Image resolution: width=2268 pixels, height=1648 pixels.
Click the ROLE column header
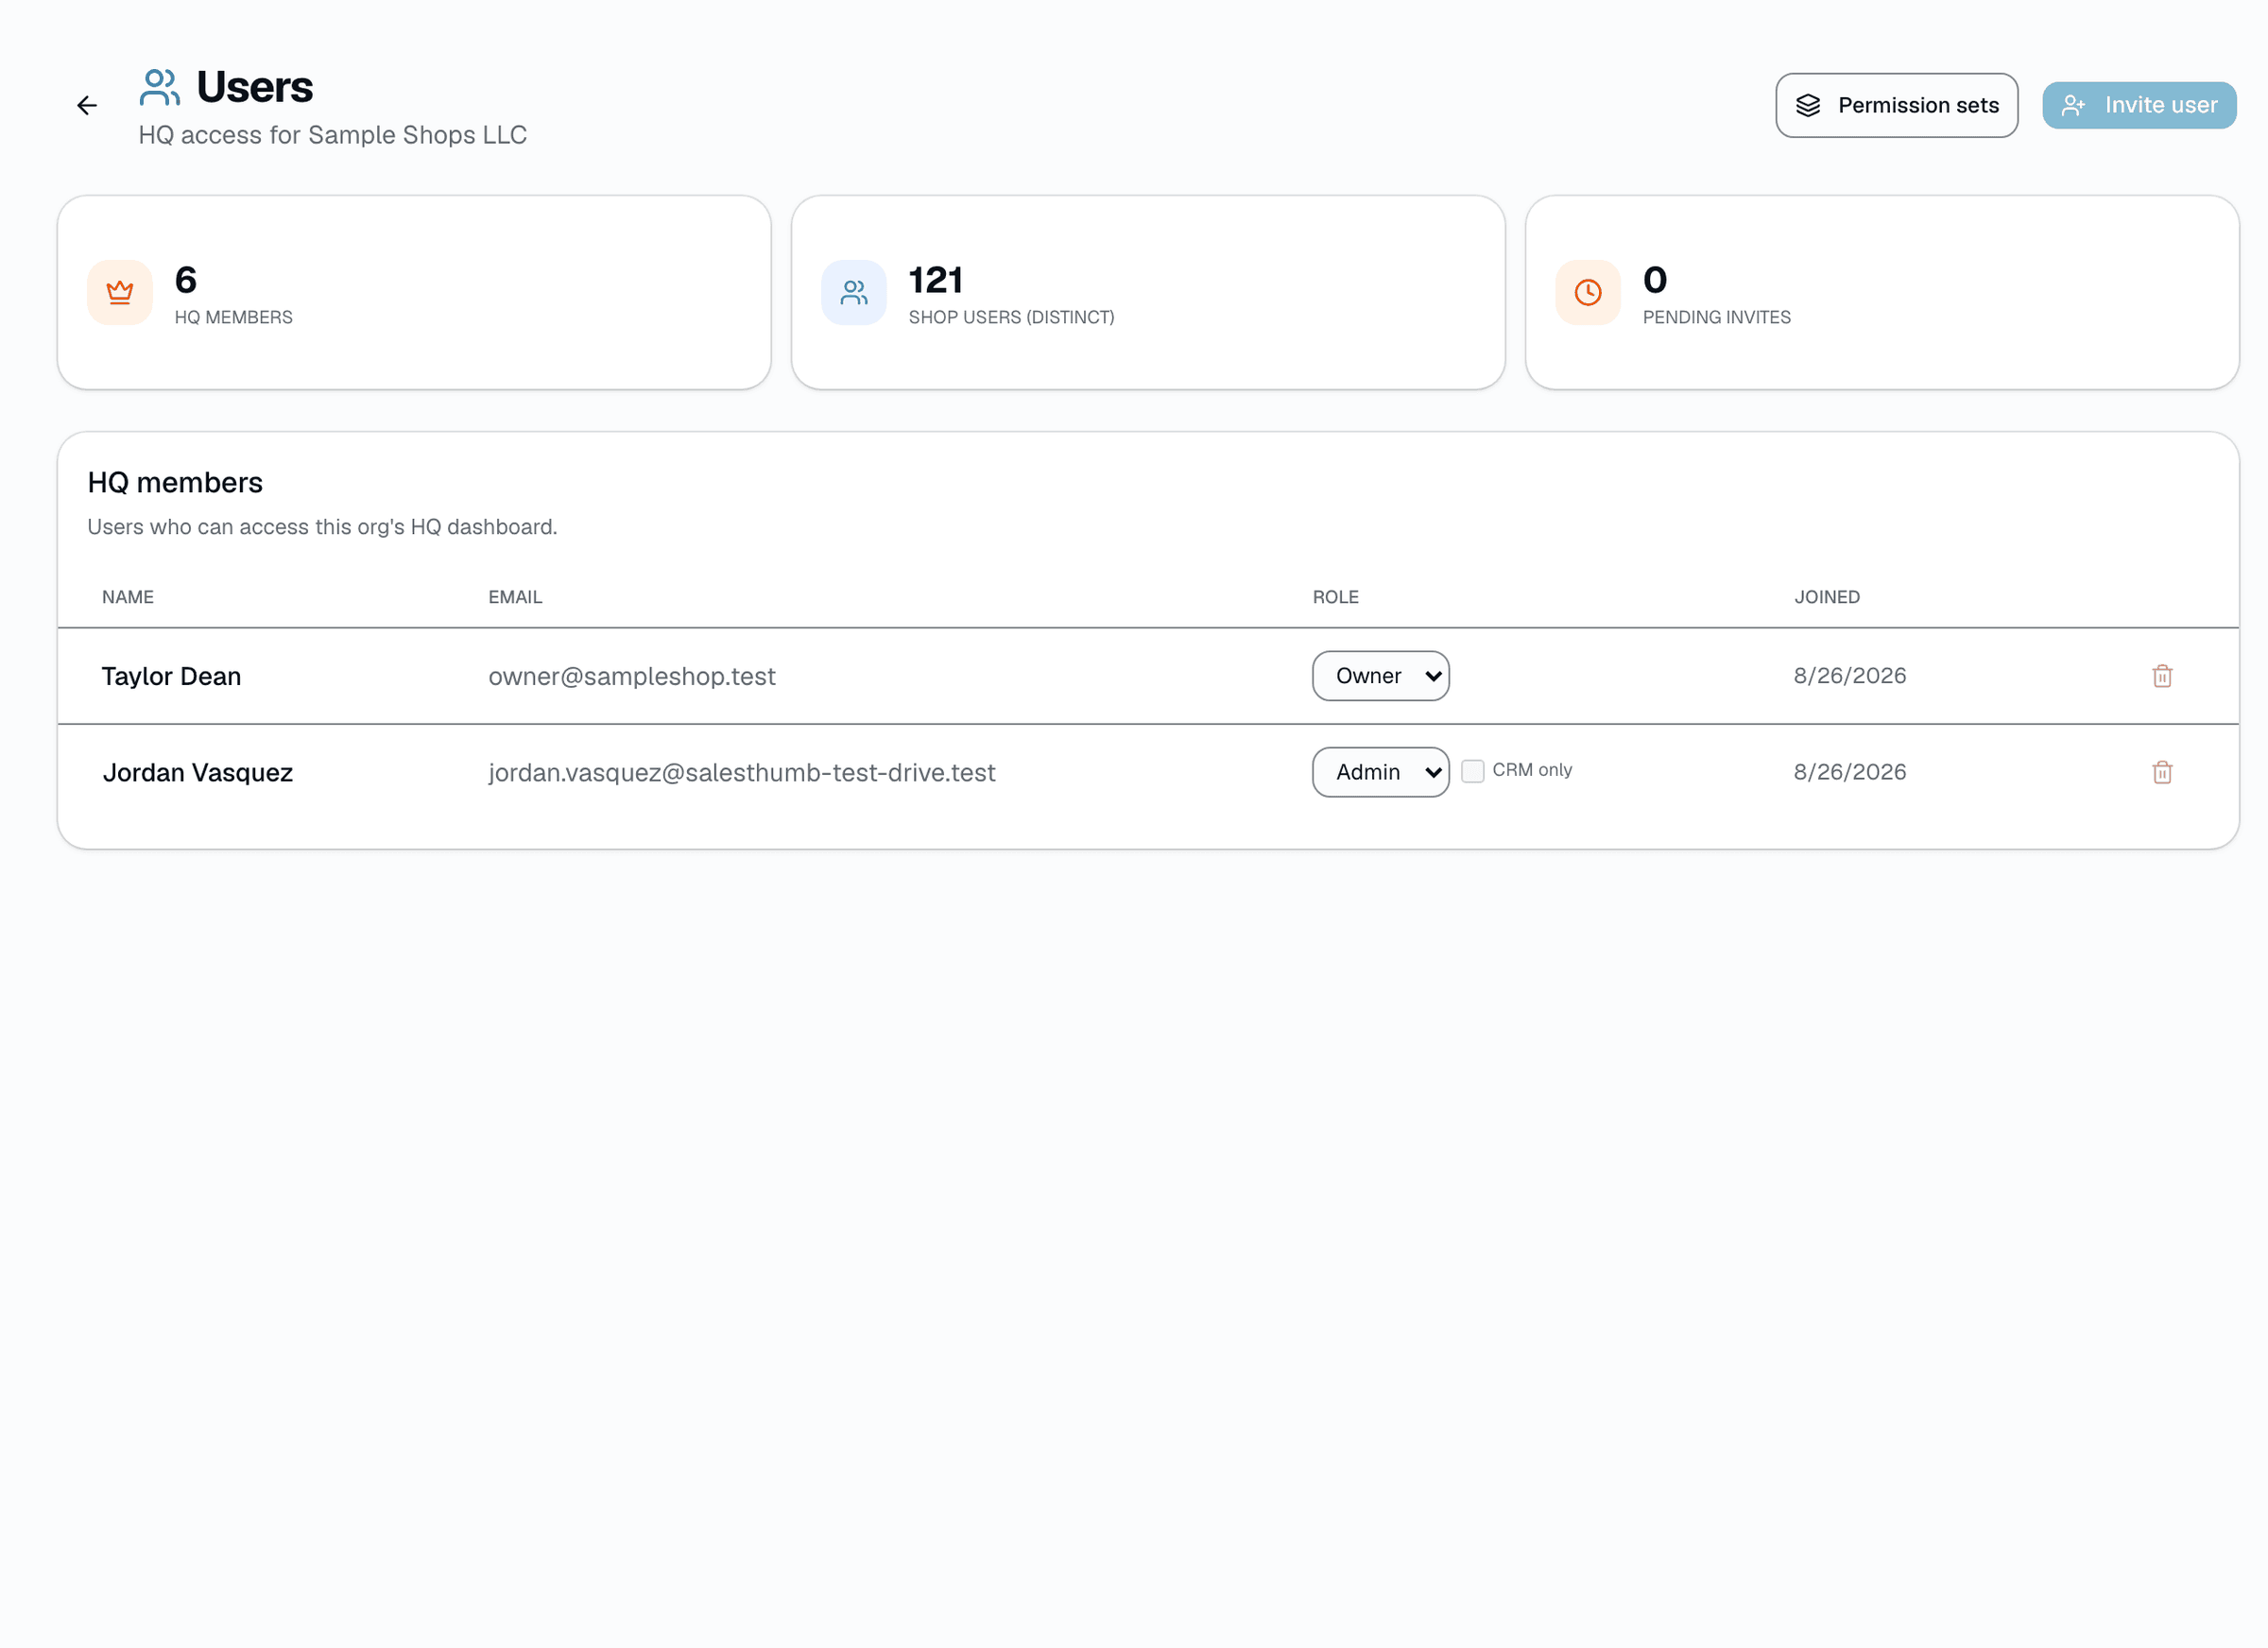click(1335, 597)
